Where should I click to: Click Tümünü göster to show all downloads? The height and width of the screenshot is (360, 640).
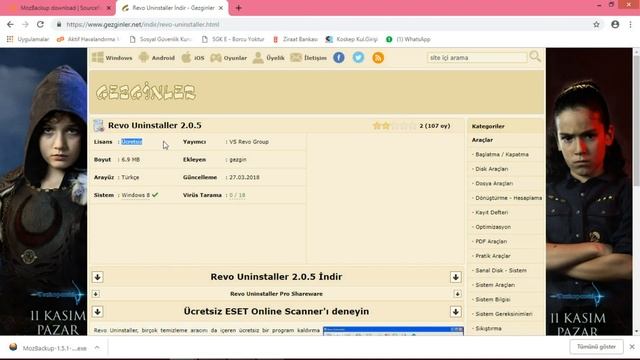pos(596,347)
